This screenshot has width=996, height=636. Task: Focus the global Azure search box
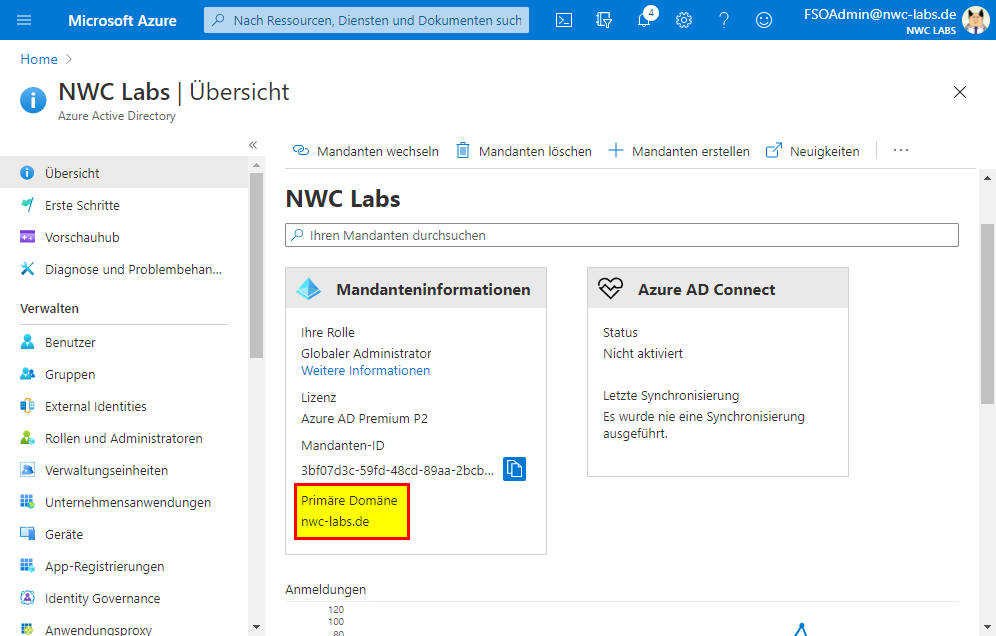366,20
